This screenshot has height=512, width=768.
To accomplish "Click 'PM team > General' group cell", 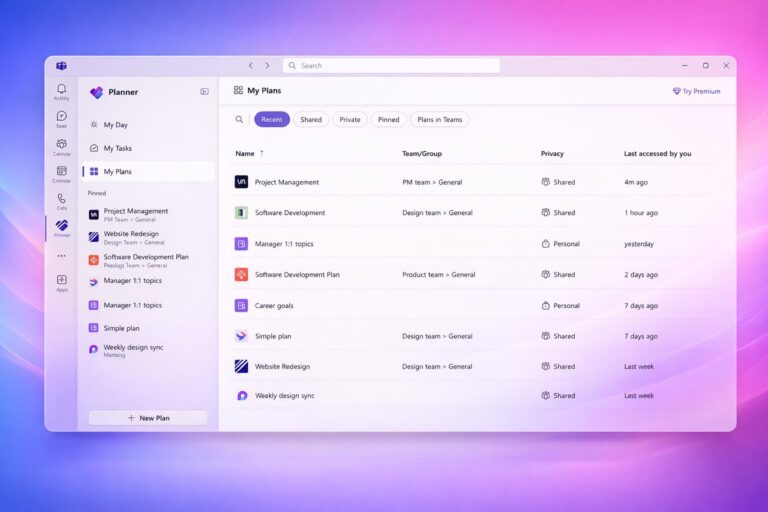I will 432,182.
